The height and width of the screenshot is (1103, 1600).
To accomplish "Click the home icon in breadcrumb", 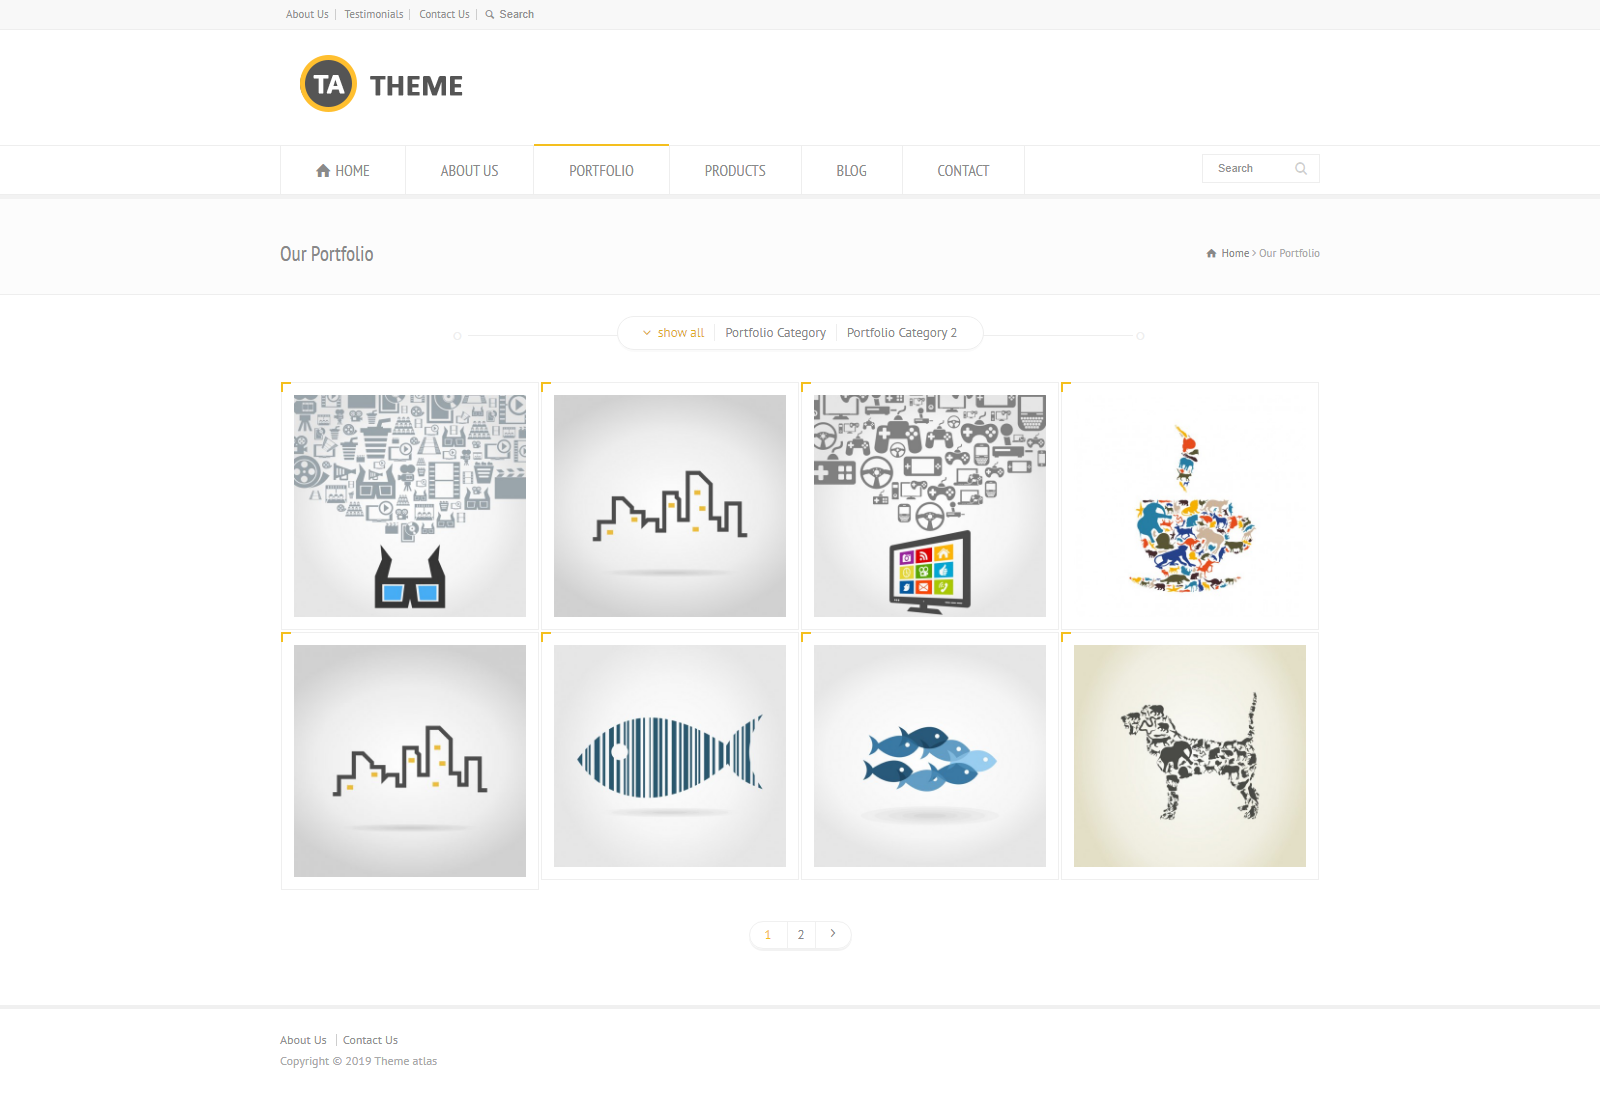I will click(1211, 254).
